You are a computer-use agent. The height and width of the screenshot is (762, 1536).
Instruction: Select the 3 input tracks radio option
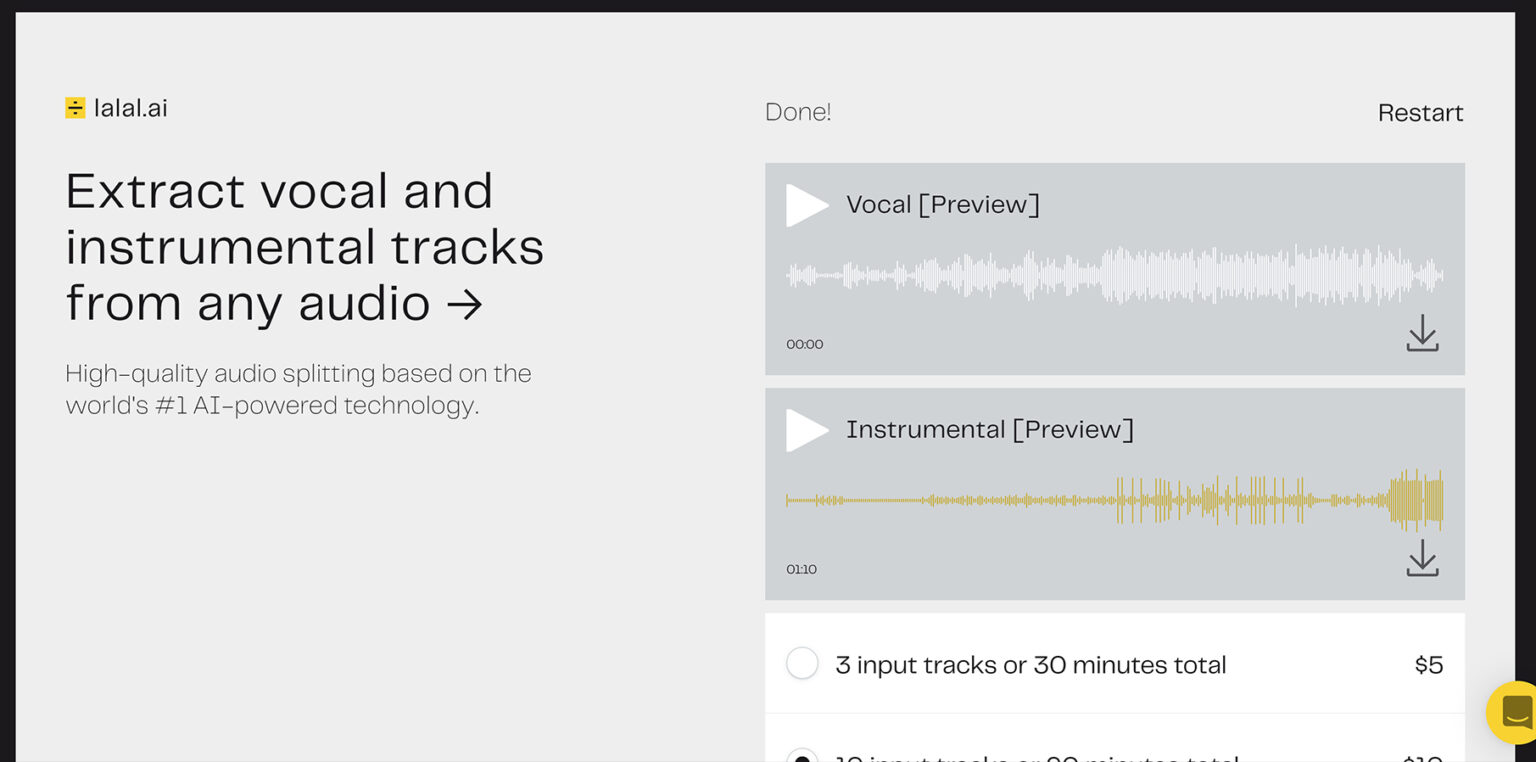(802, 664)
